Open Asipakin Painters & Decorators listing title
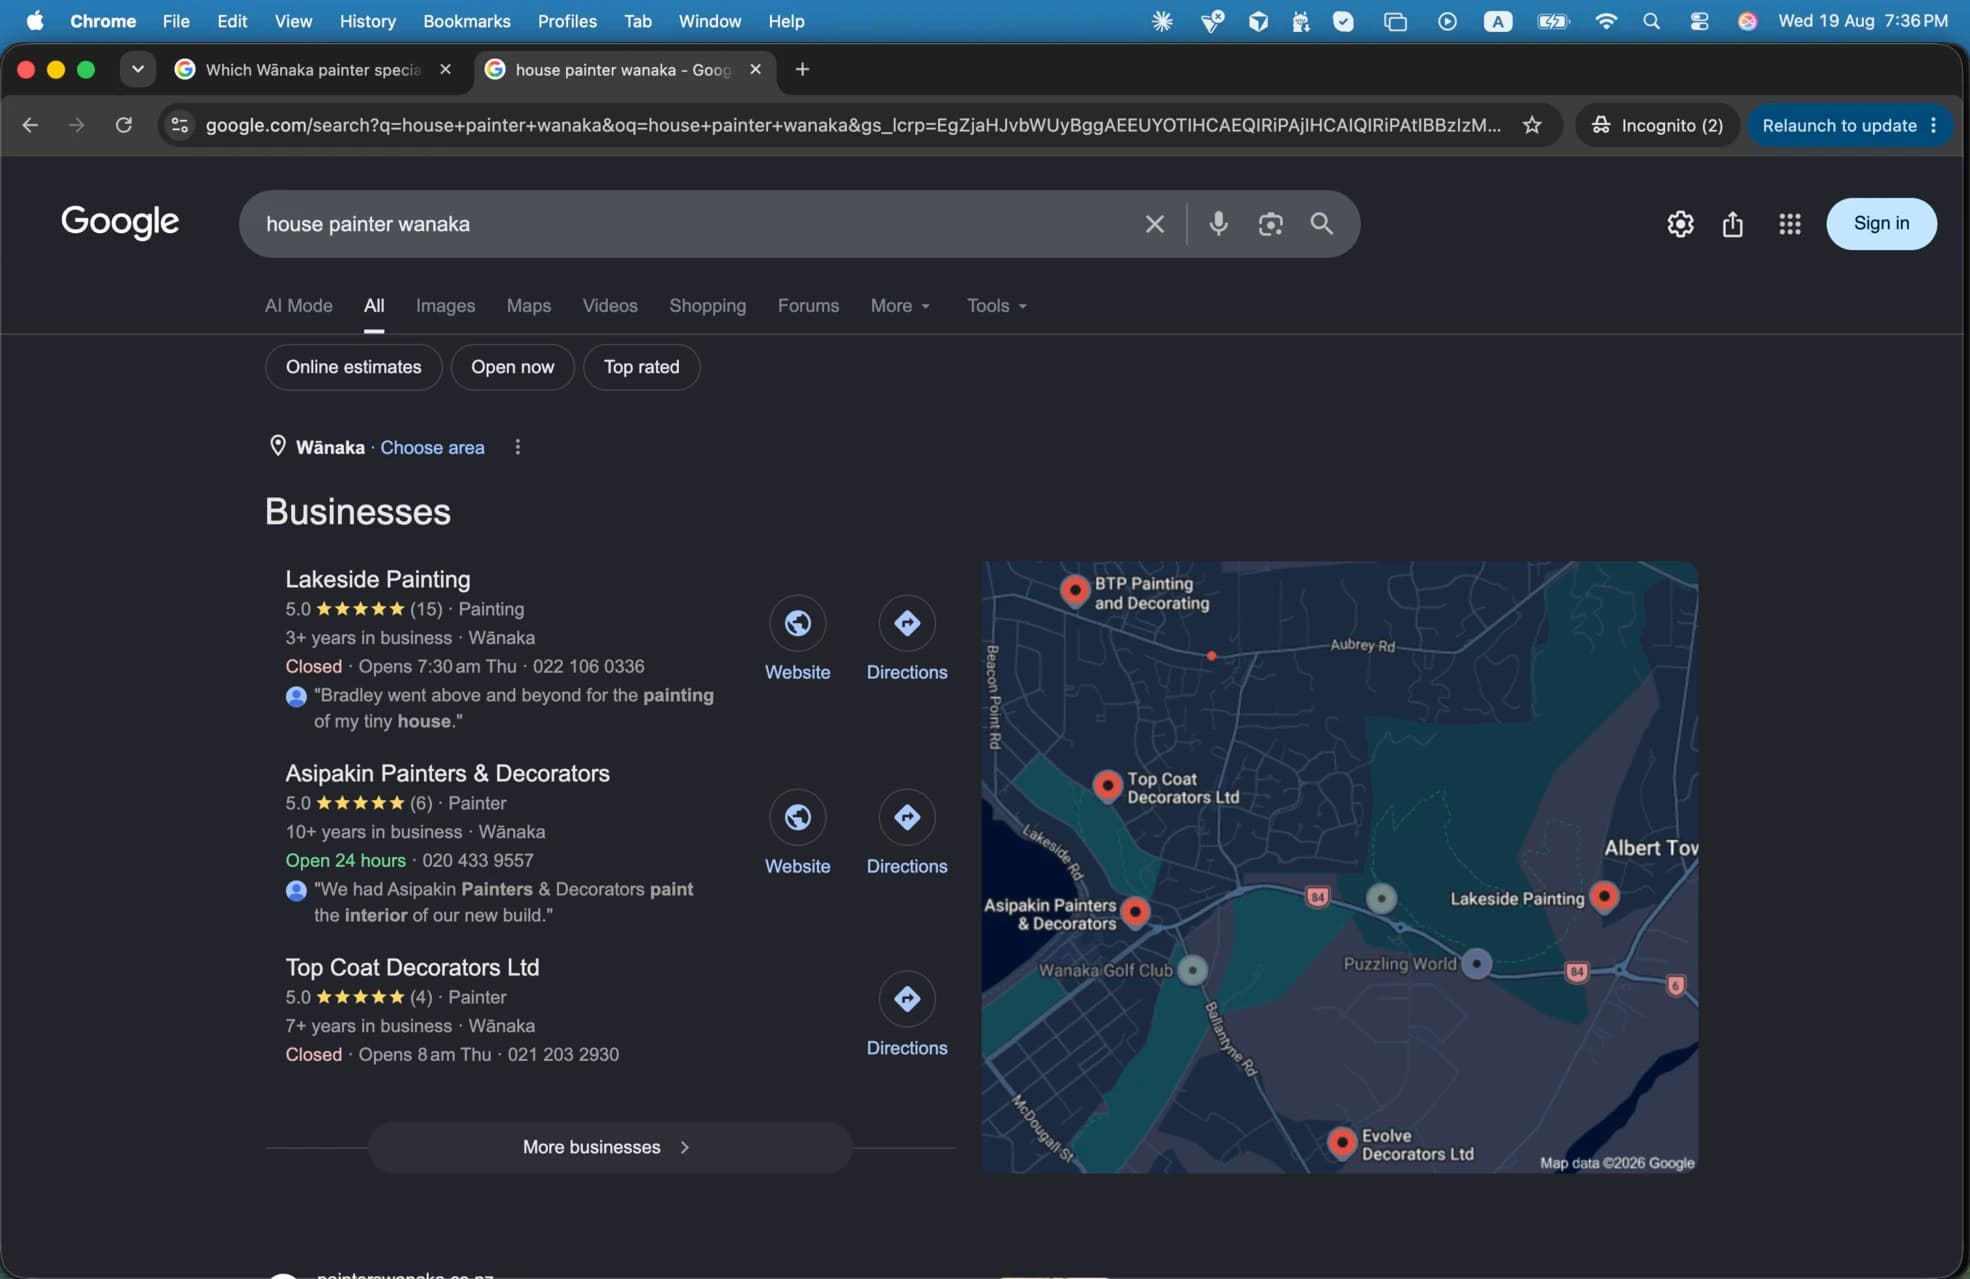1970x1279 pixels. (447, 773)
